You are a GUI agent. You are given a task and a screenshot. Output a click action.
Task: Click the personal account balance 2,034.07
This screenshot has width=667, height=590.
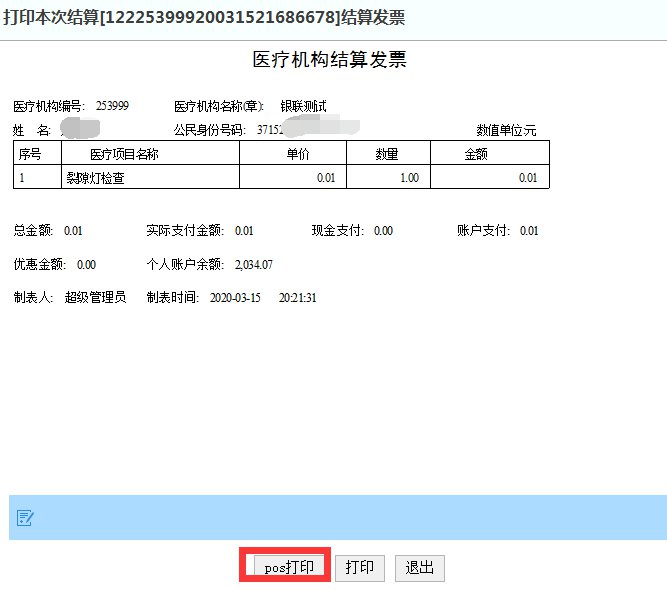coord(253,265)
